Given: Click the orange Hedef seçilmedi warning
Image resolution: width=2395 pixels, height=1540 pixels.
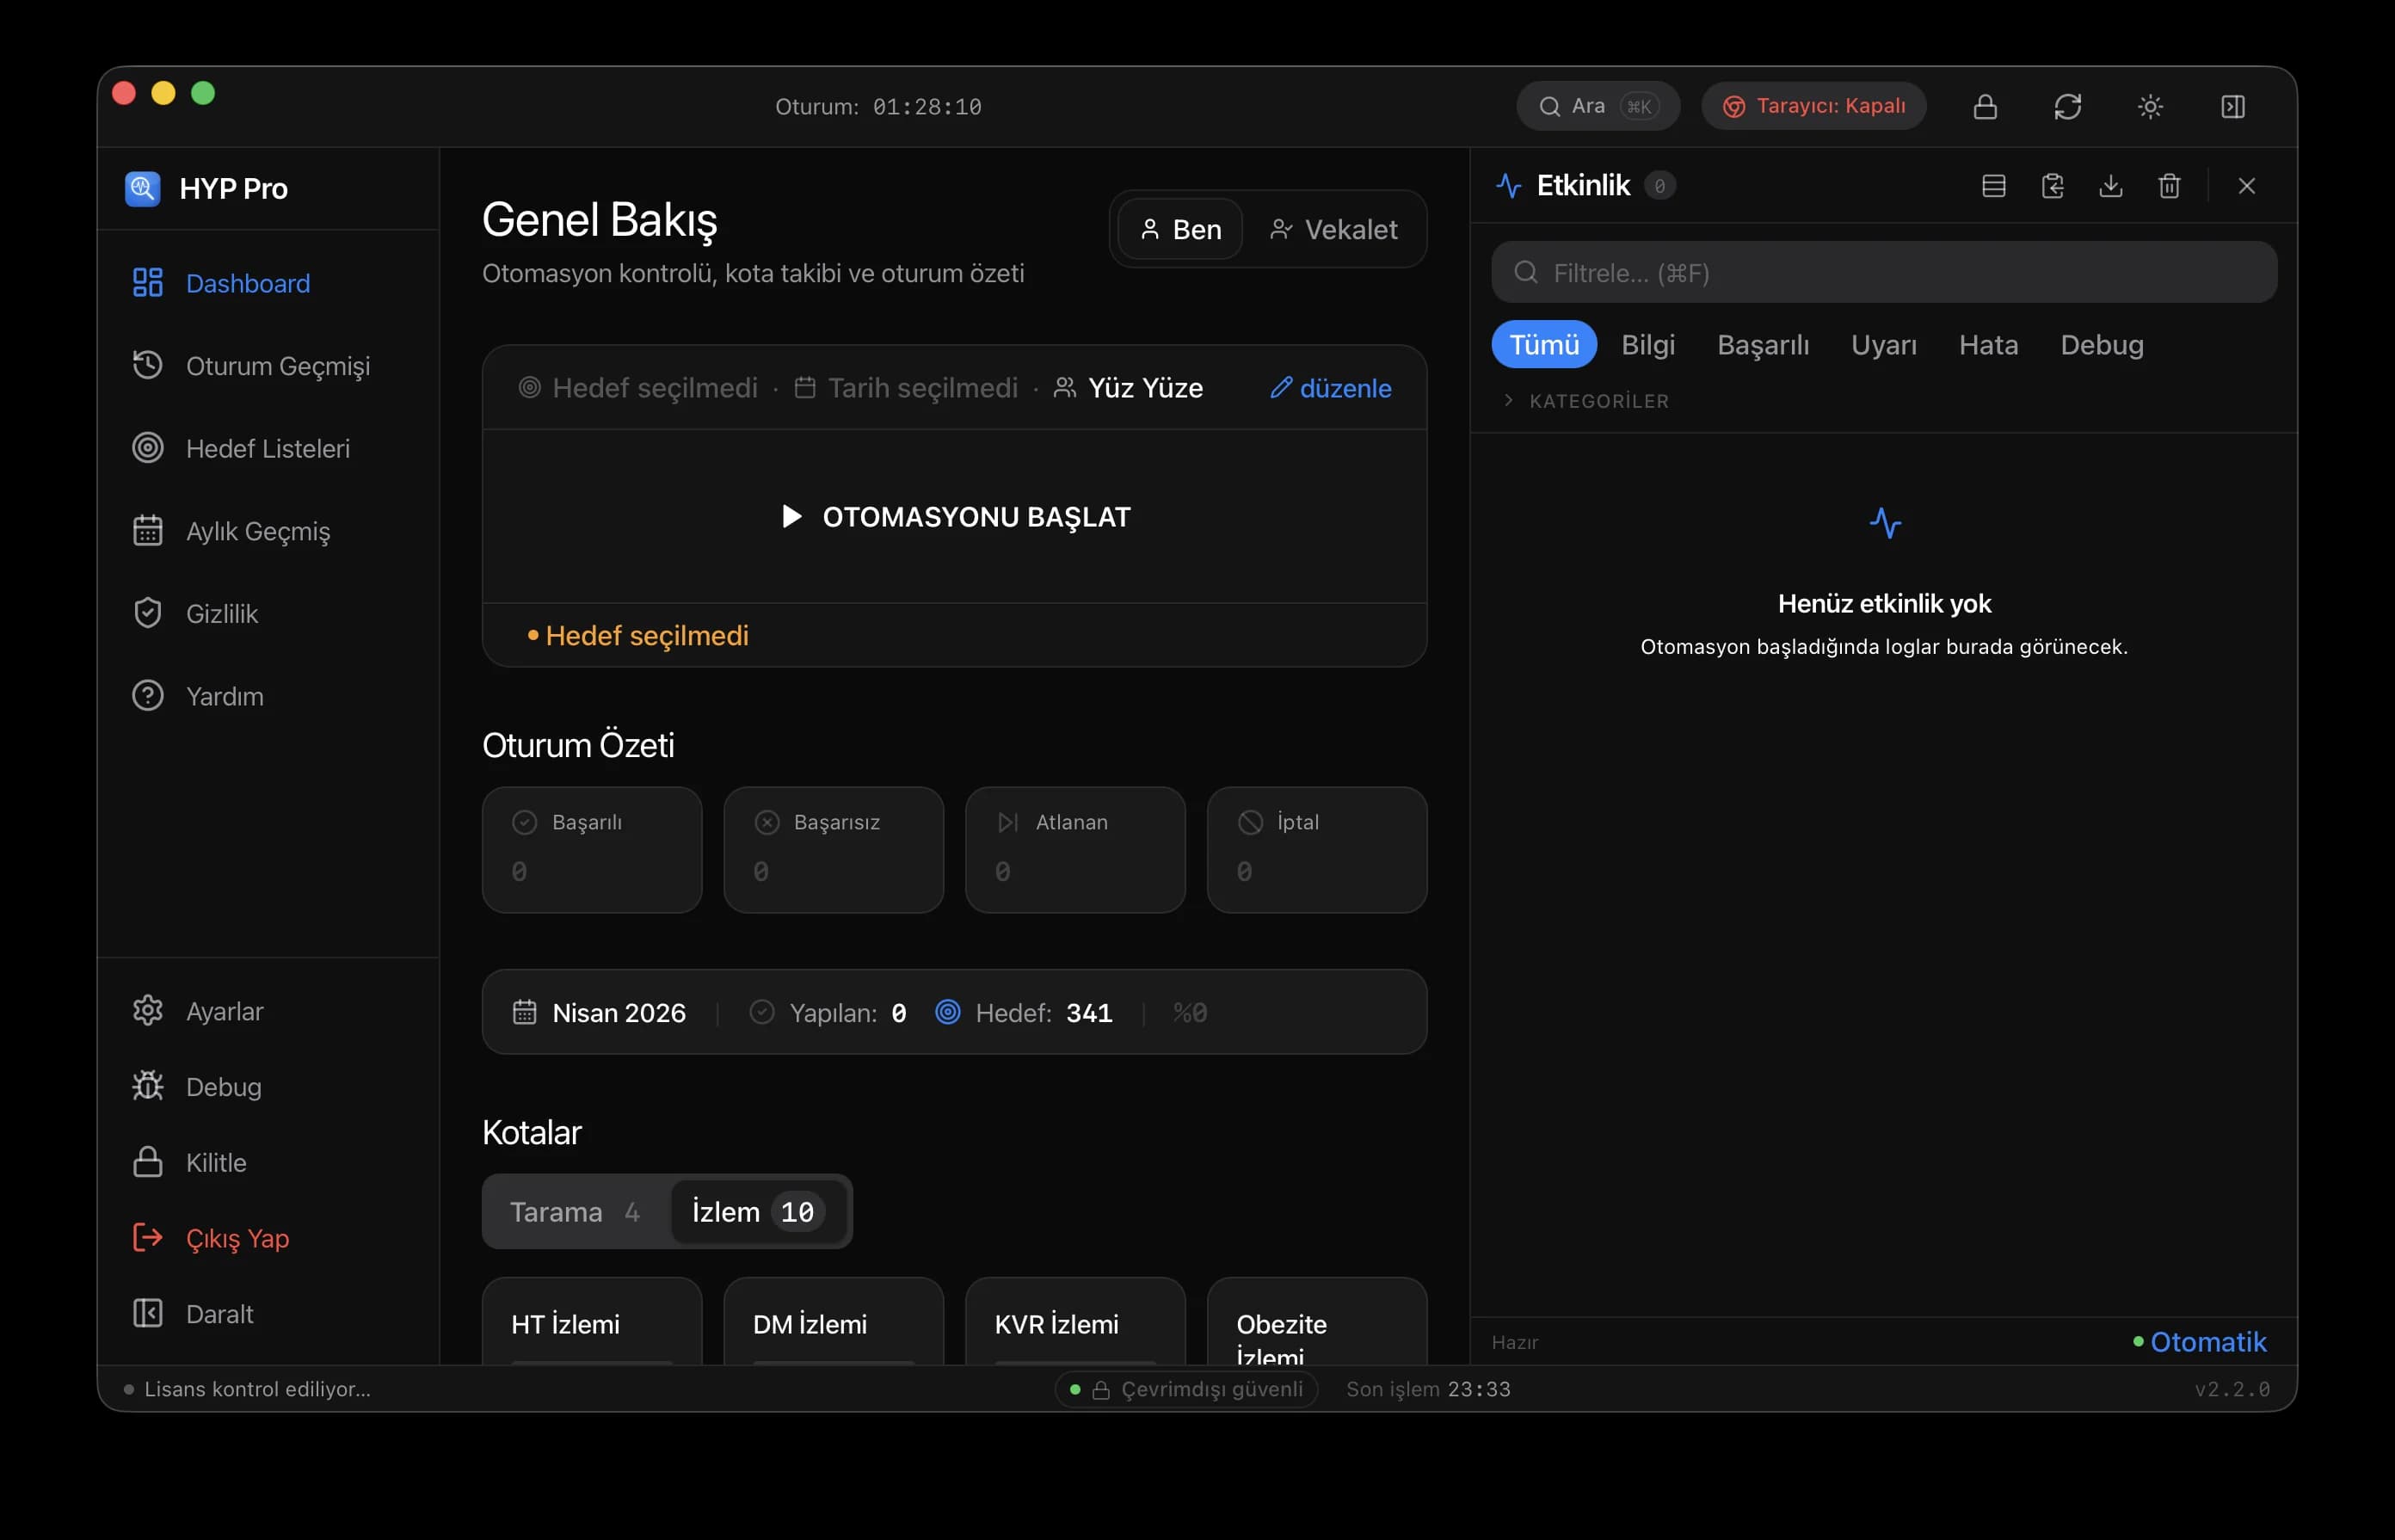Looking at the screenshot, I should (x=638, y=635).
